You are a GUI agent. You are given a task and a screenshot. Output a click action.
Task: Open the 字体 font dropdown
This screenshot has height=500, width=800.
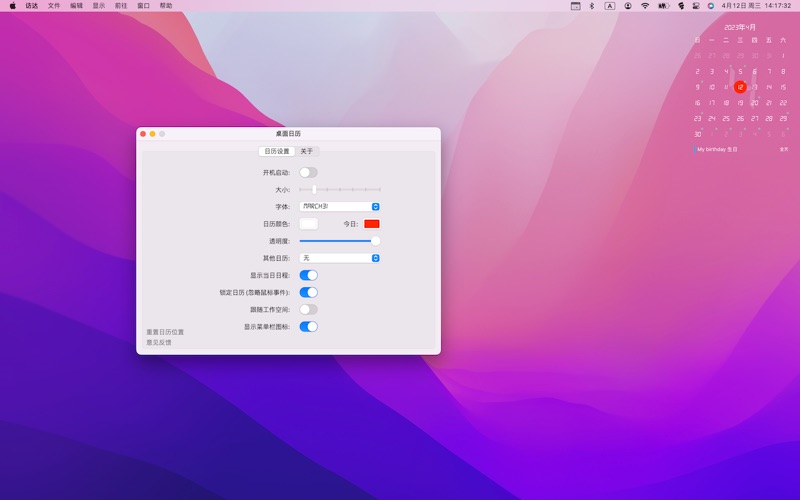340,206
